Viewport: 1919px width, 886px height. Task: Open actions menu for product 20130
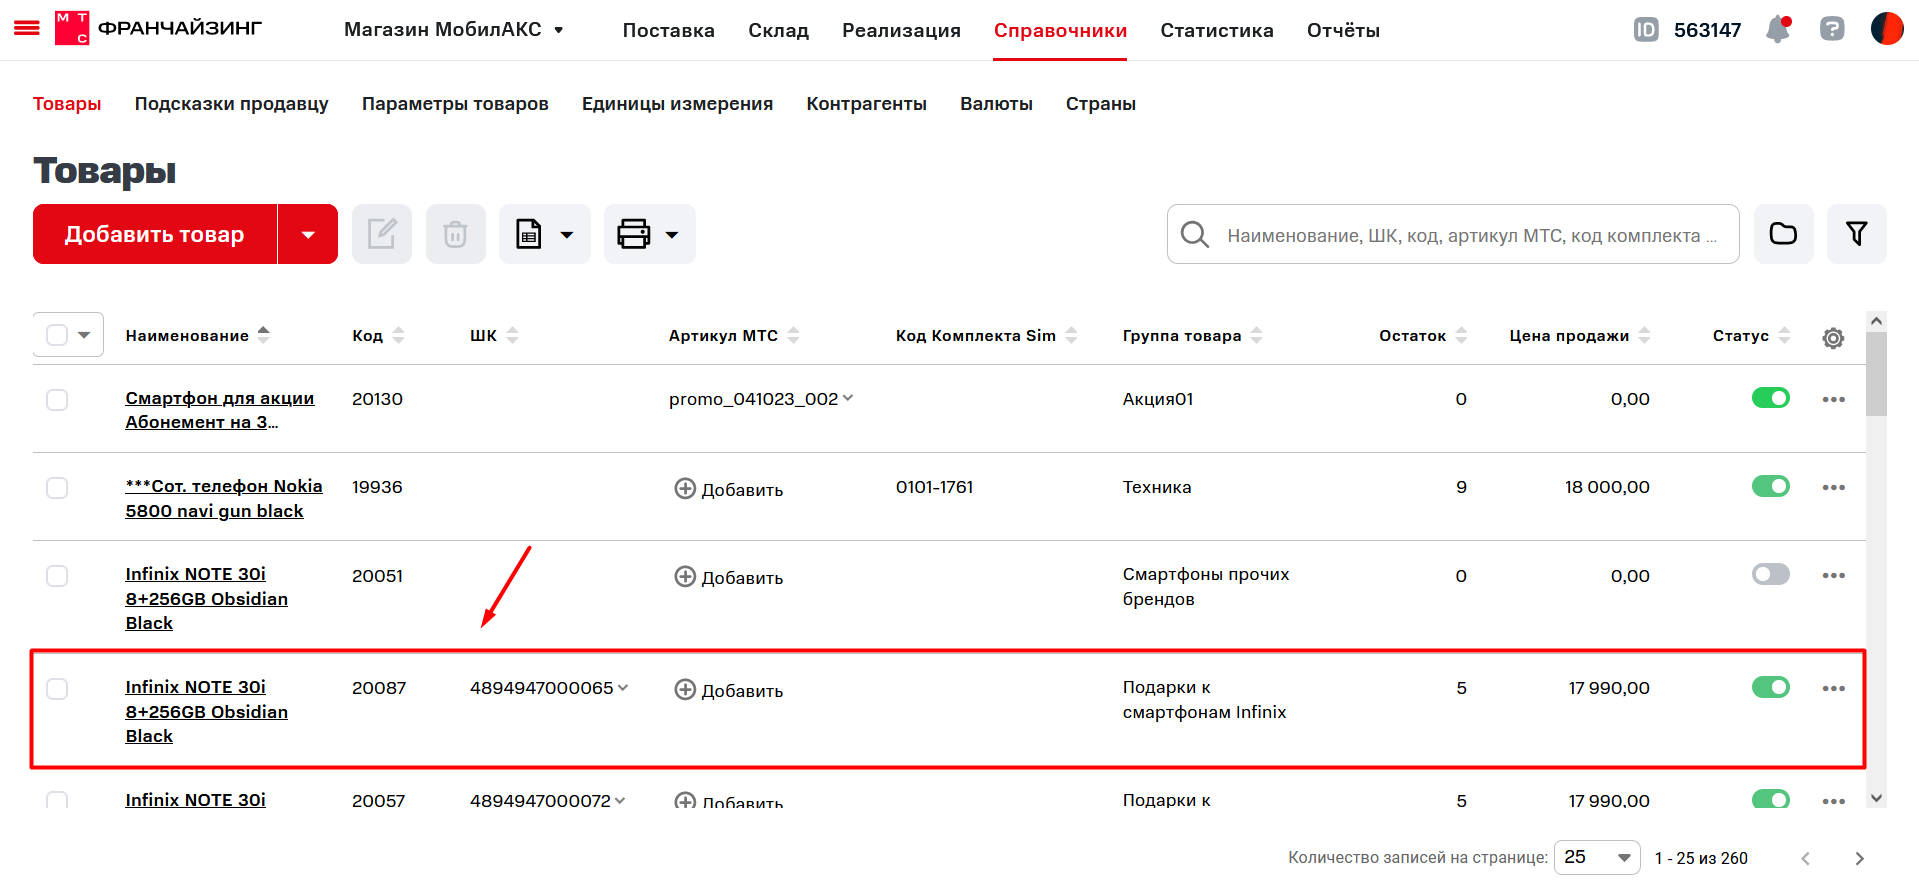click(1833, 400)
